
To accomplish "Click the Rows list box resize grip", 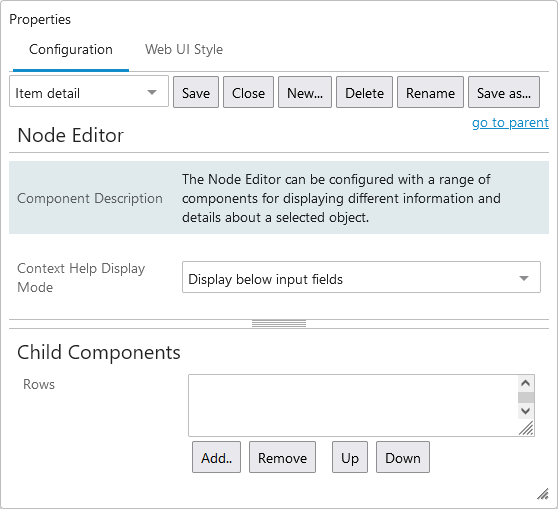I will (526, 428).
